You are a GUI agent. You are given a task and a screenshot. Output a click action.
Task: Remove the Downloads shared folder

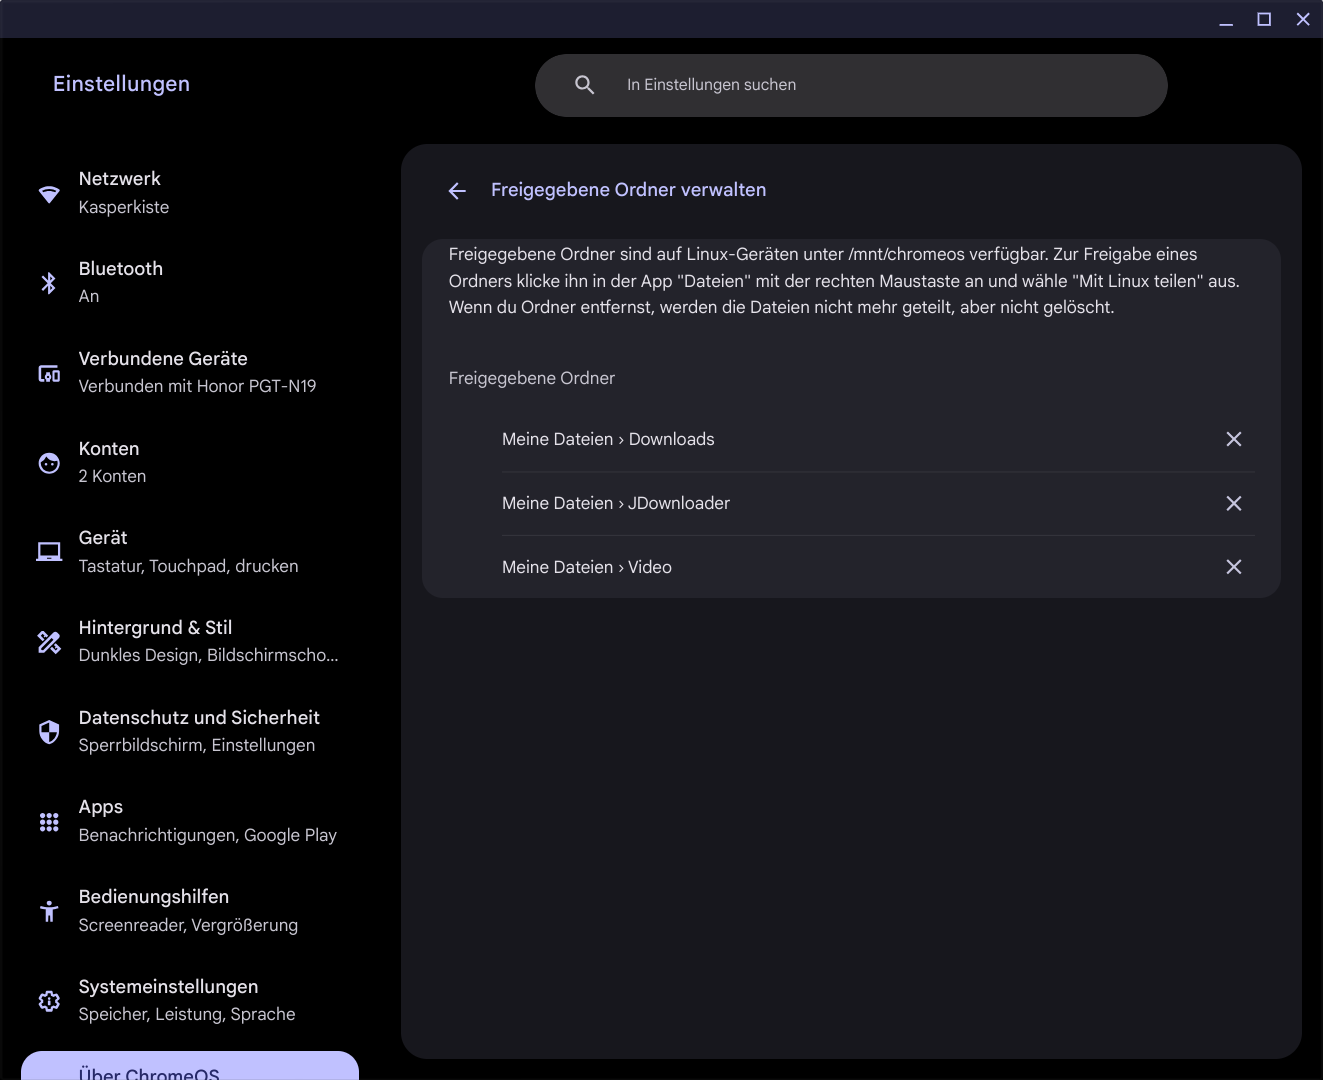1233,439
